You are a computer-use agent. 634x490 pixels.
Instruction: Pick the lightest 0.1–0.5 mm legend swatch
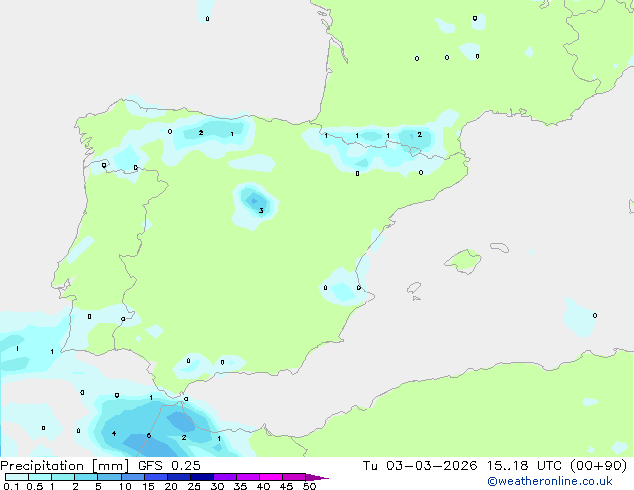click(17, 477)
